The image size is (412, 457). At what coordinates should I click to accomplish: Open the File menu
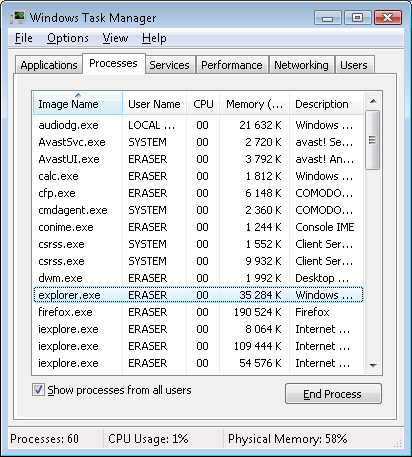(x=24, y=38)
